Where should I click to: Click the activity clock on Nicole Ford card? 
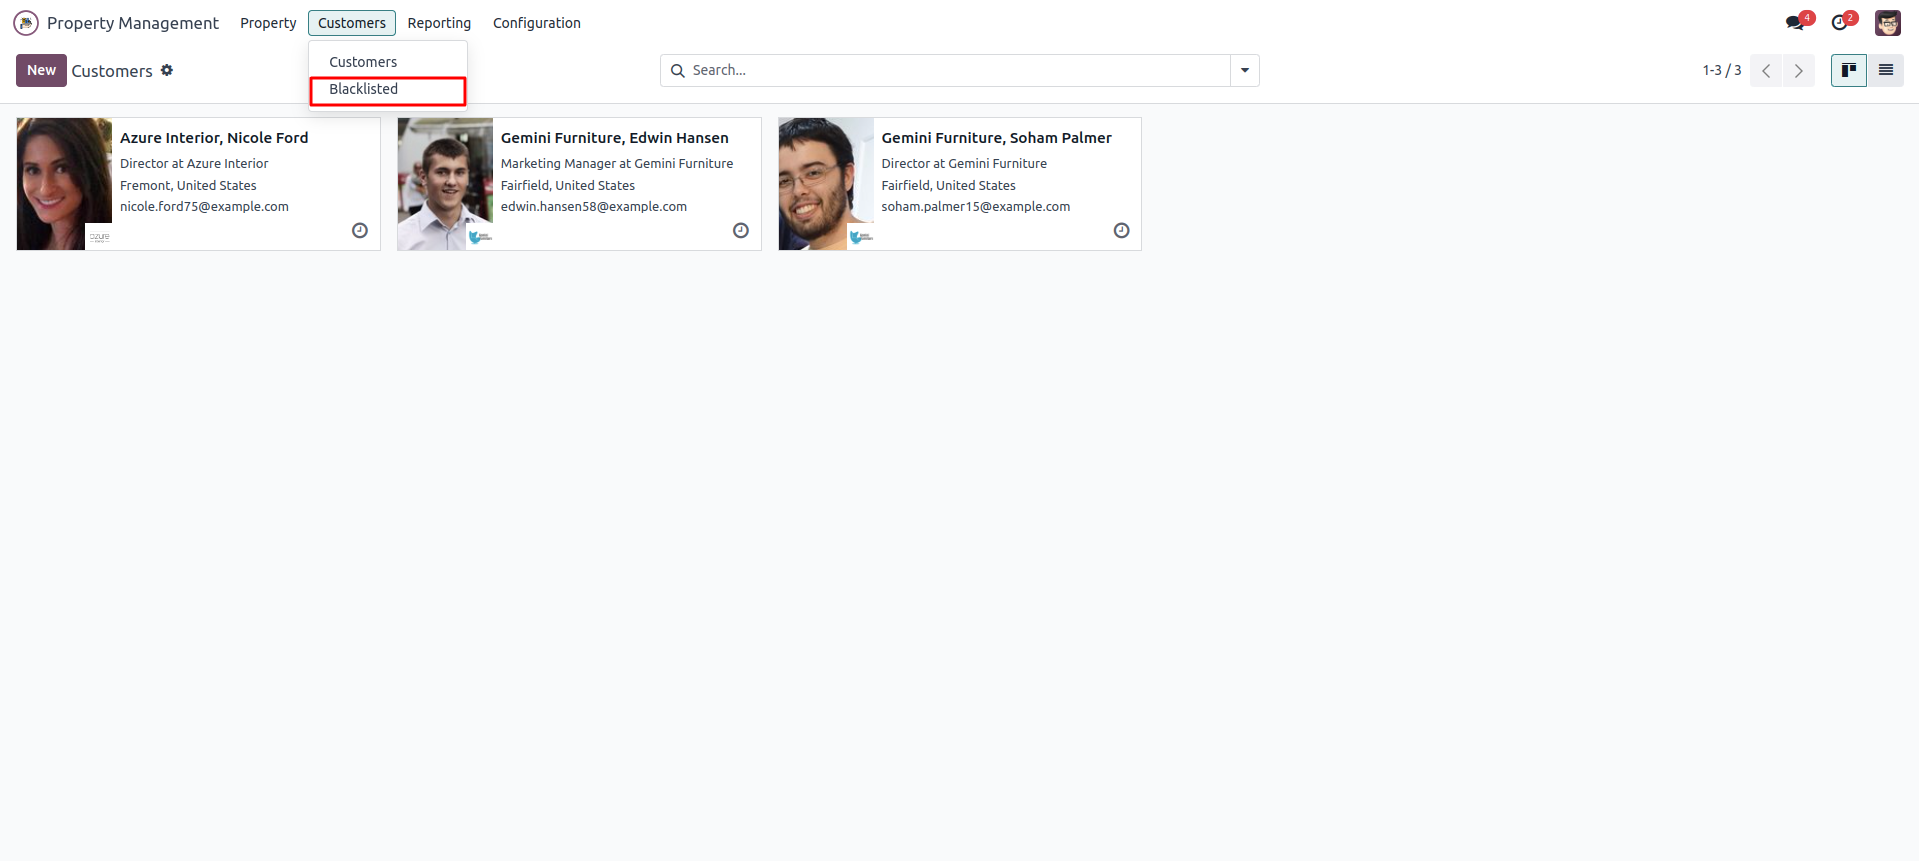(x=360, y=231)
